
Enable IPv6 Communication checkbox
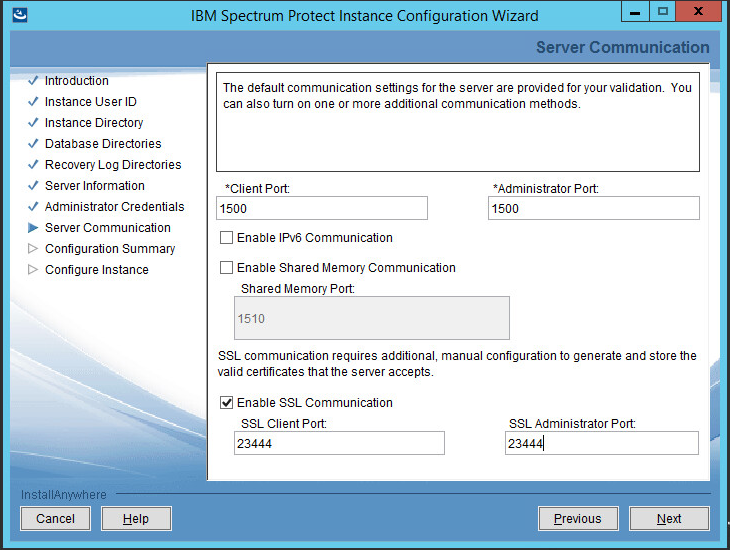(x=227, y=238)
